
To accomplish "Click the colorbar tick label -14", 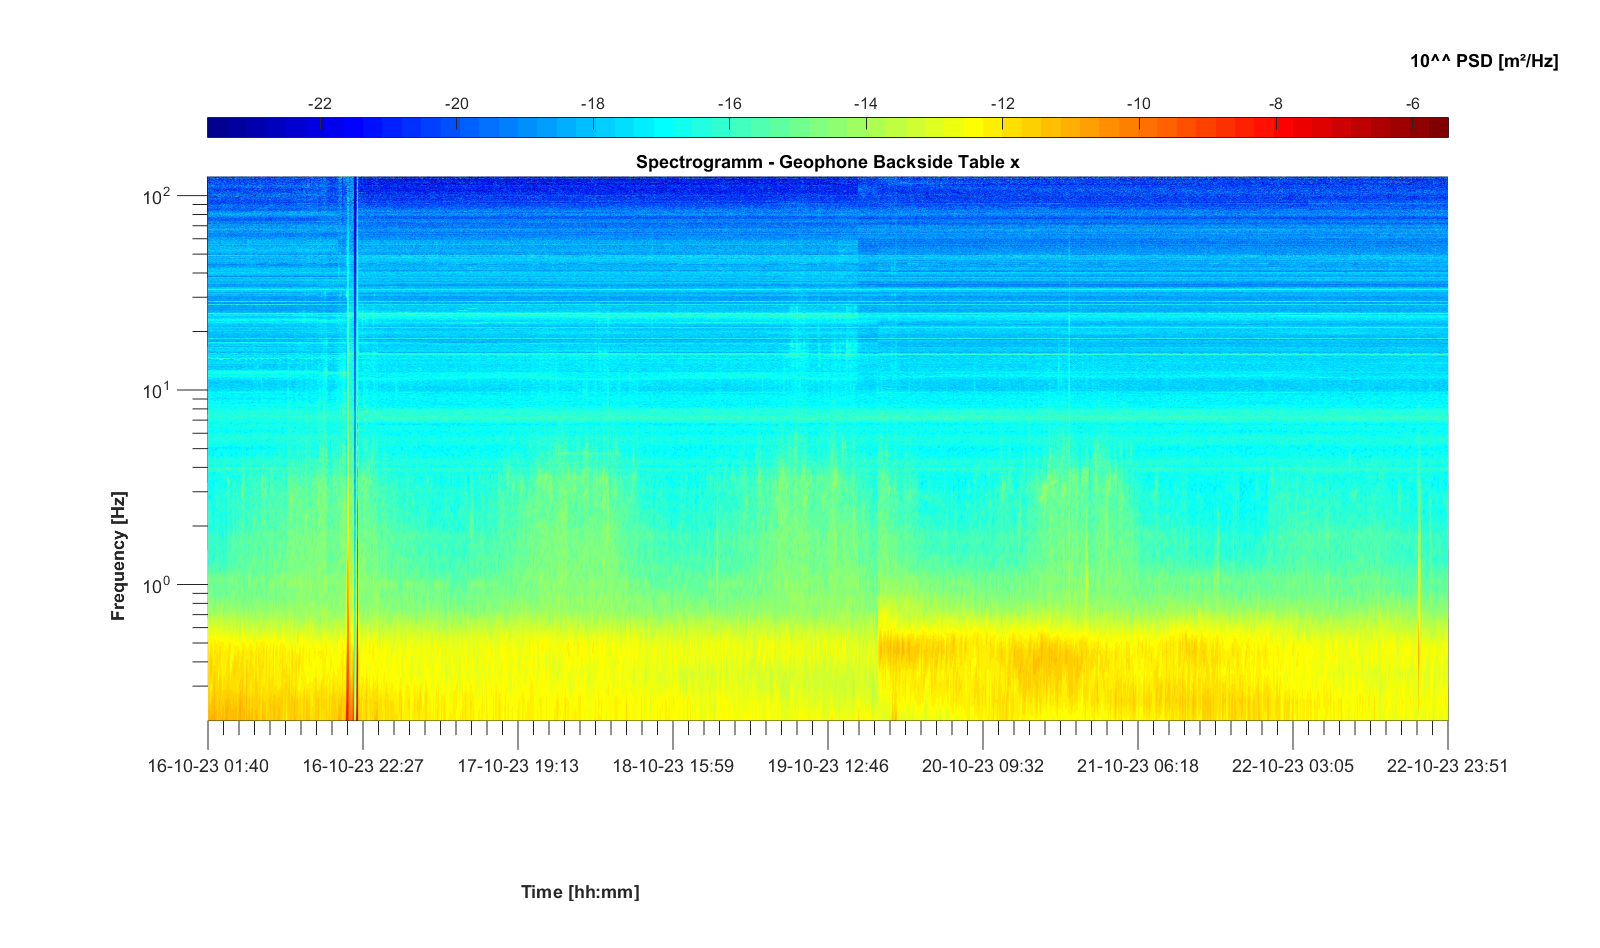I will coord(866,104).
